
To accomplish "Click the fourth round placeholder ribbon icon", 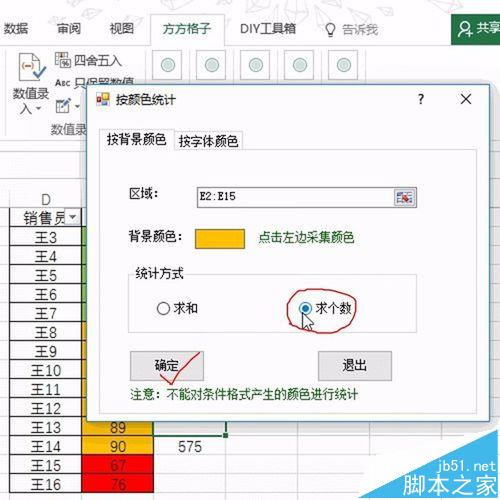I will [x=299, y=65].
